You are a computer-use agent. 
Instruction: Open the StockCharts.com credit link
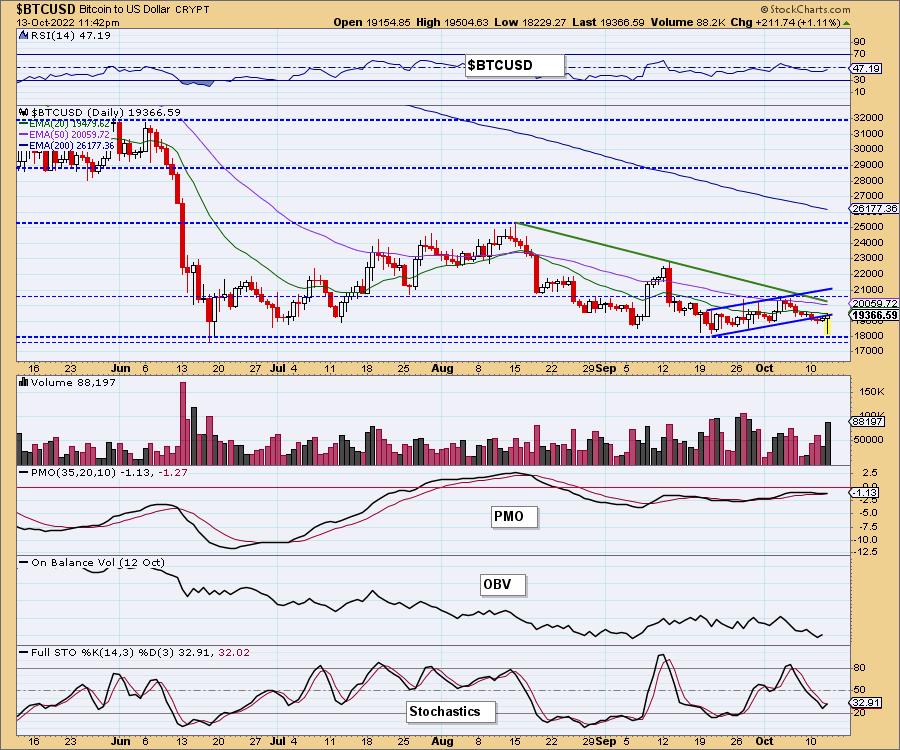tap(810, 10)
